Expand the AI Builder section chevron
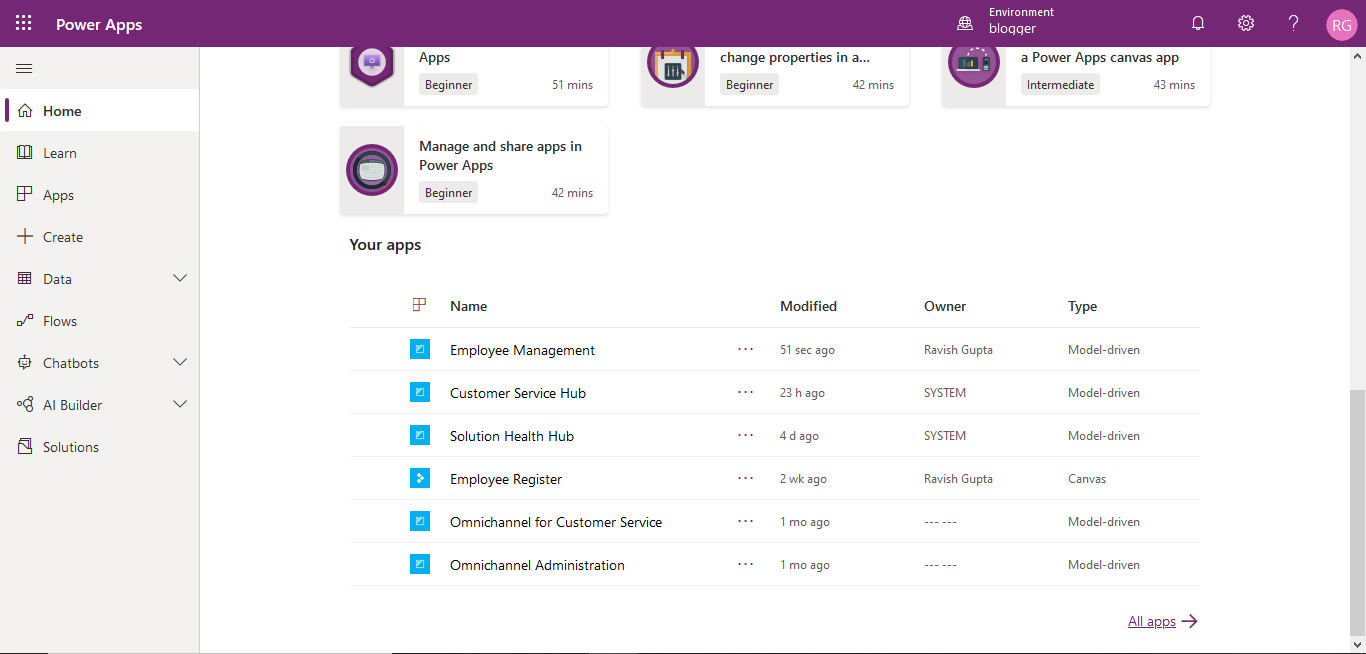Screen dimensions: 1366x654 tap(180, 404)
